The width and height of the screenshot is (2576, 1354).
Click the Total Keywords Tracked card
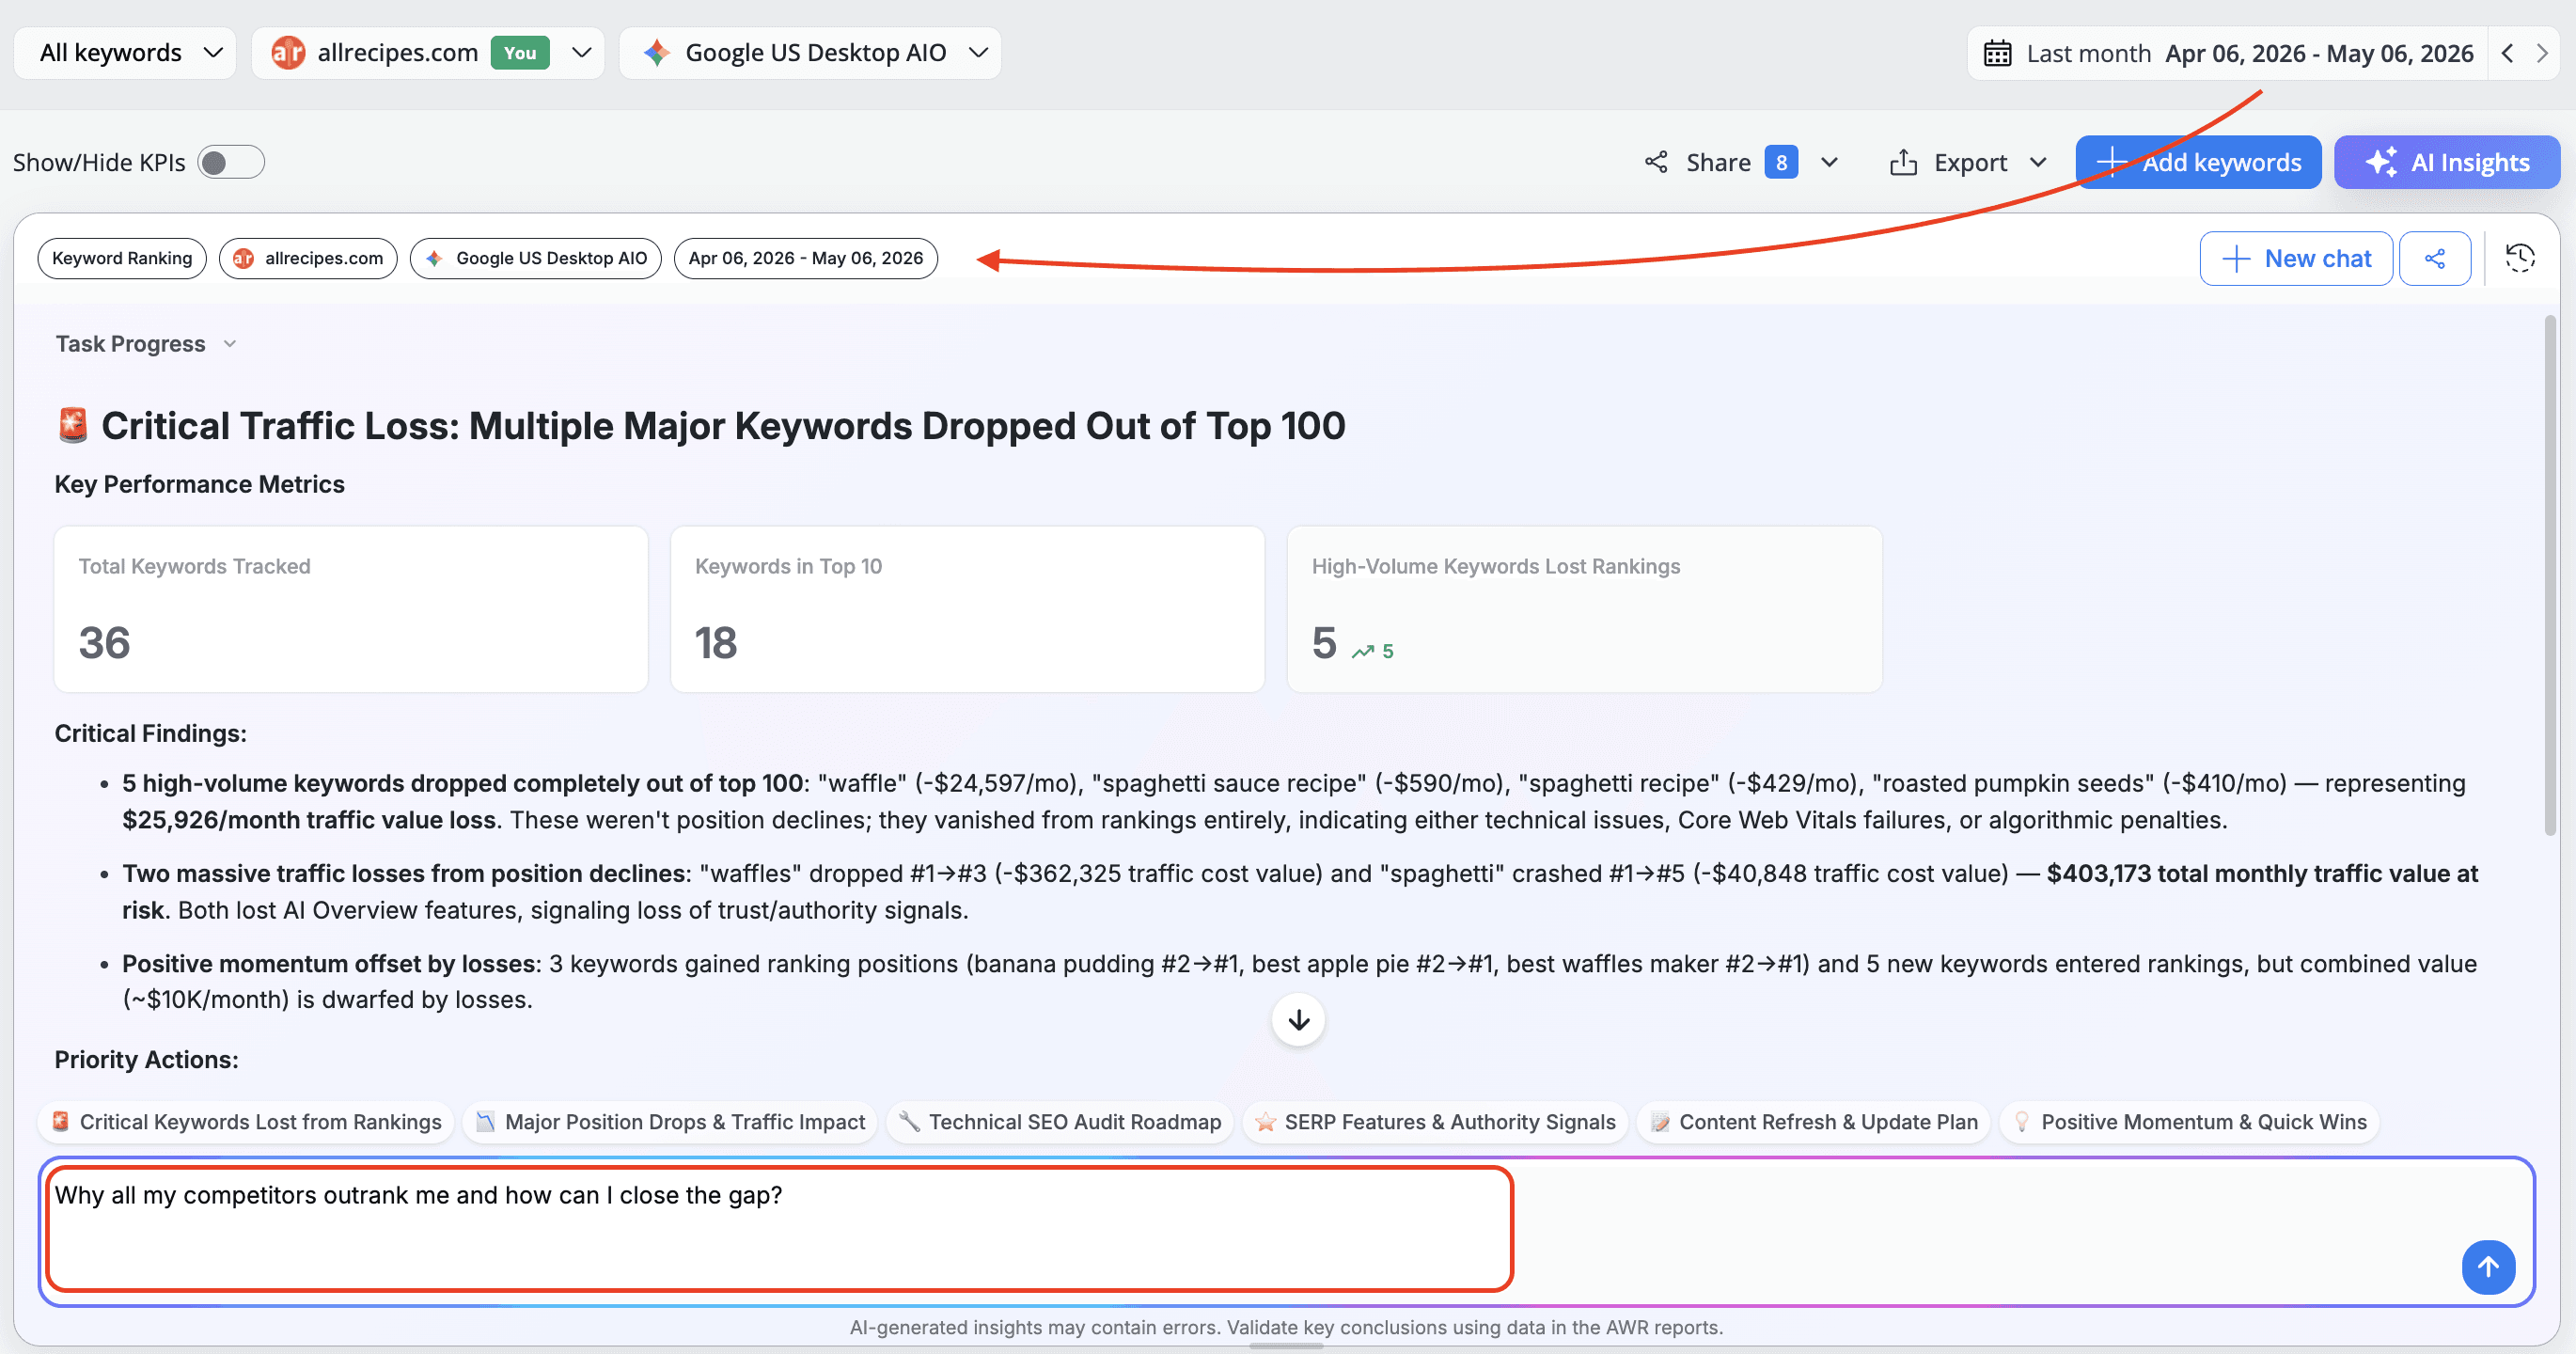pyautogui.click(x=351, y=609)
